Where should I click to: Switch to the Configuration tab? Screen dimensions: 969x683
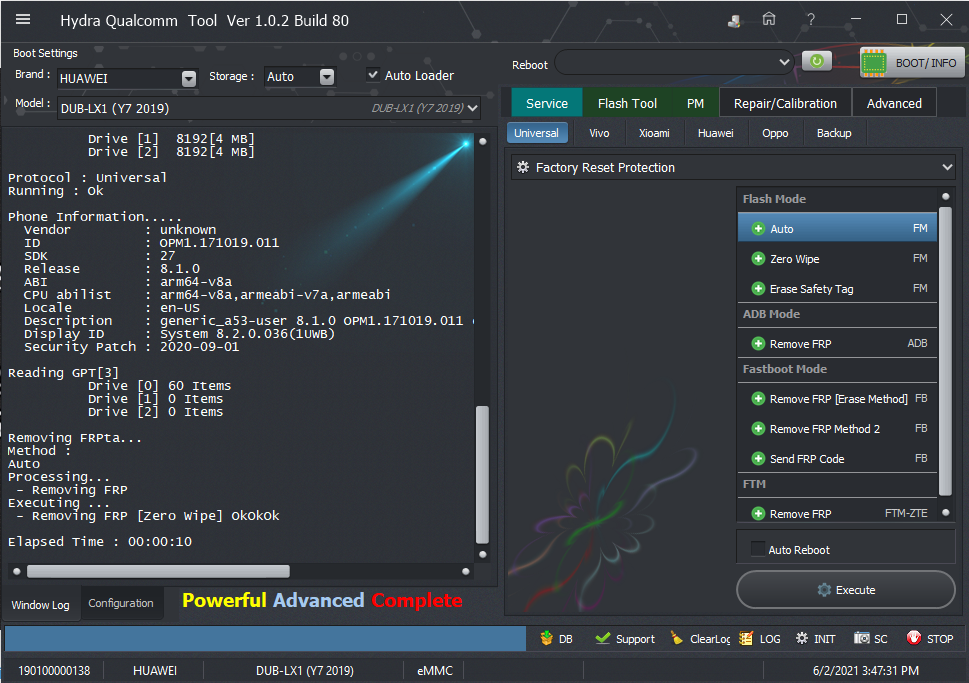click(x=121, y=603)
